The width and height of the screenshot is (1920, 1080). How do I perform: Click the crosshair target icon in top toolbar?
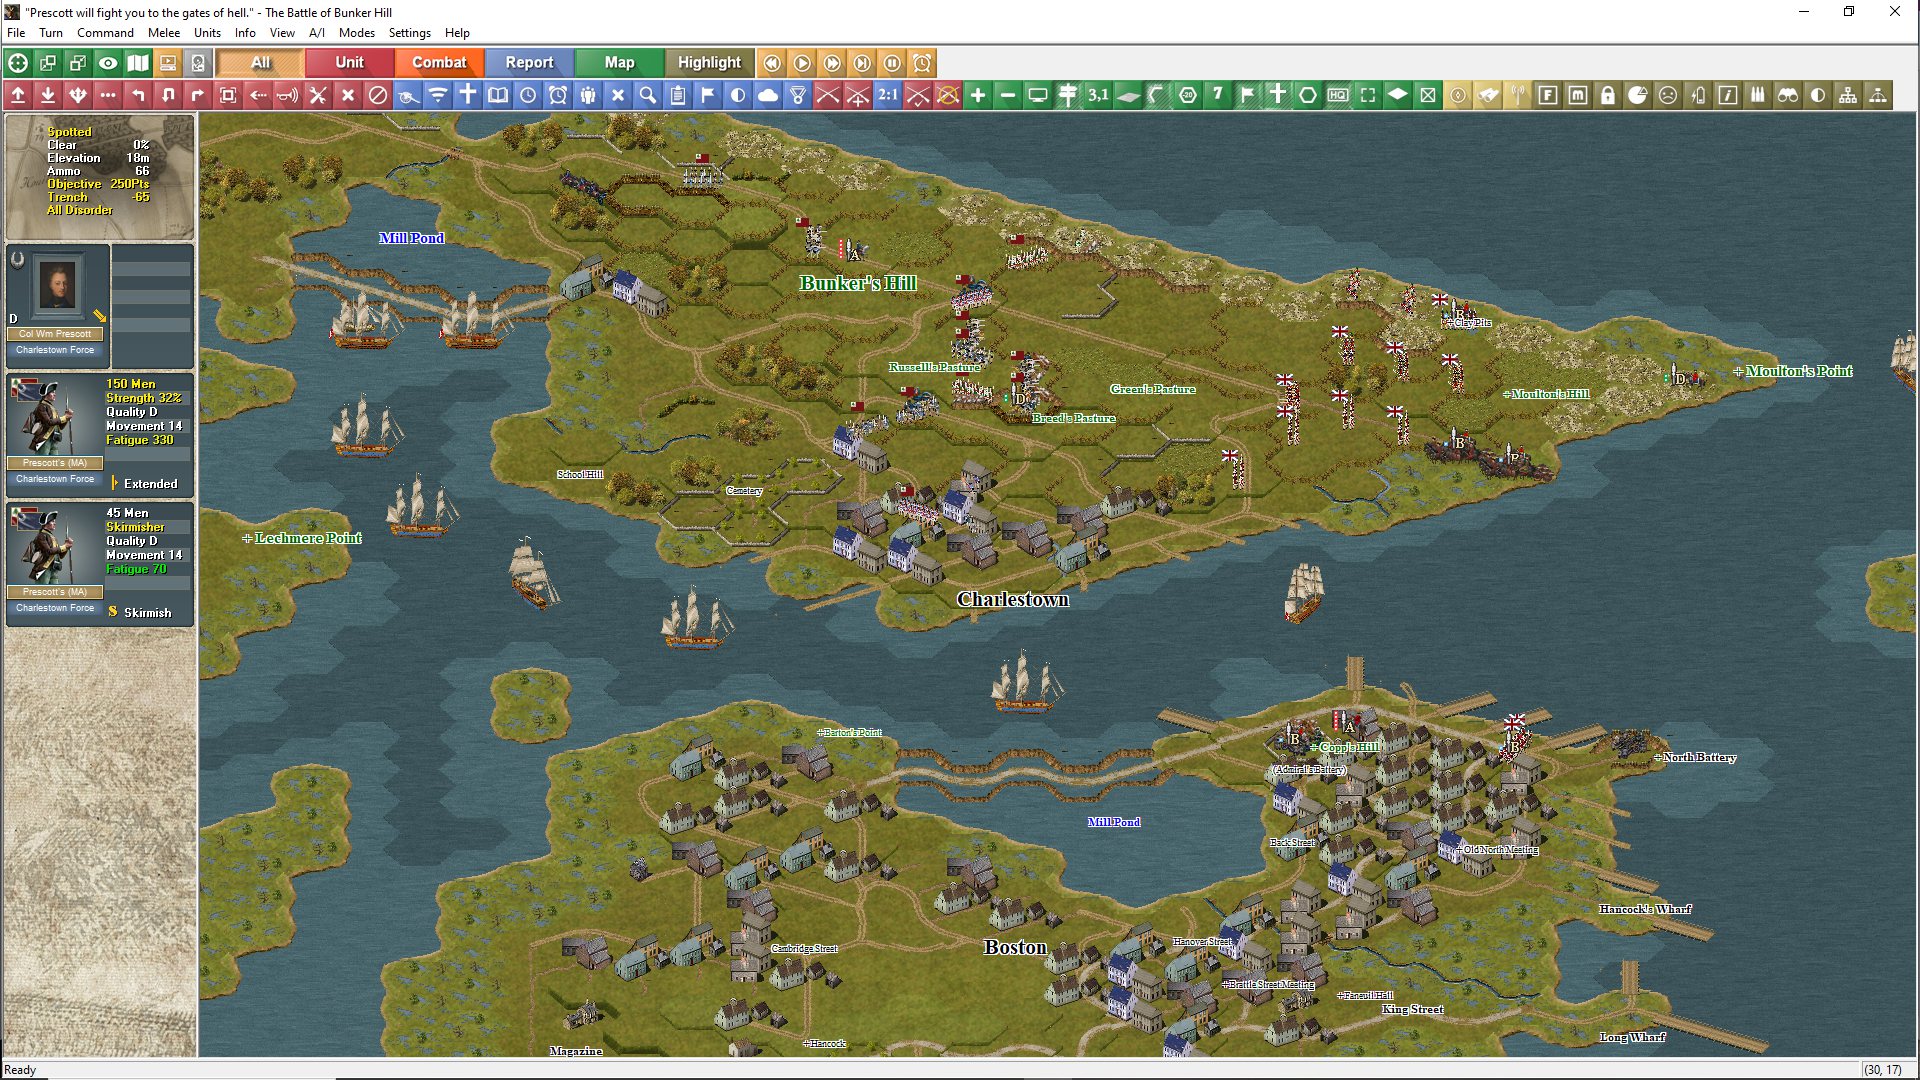tap(18, 63)
